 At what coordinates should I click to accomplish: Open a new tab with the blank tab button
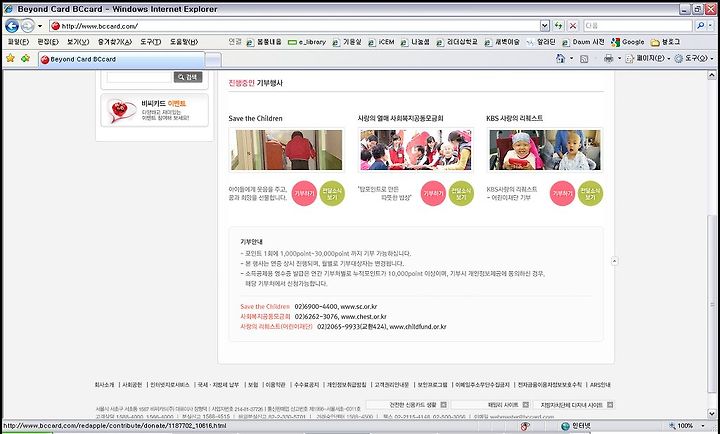point(213,60)
